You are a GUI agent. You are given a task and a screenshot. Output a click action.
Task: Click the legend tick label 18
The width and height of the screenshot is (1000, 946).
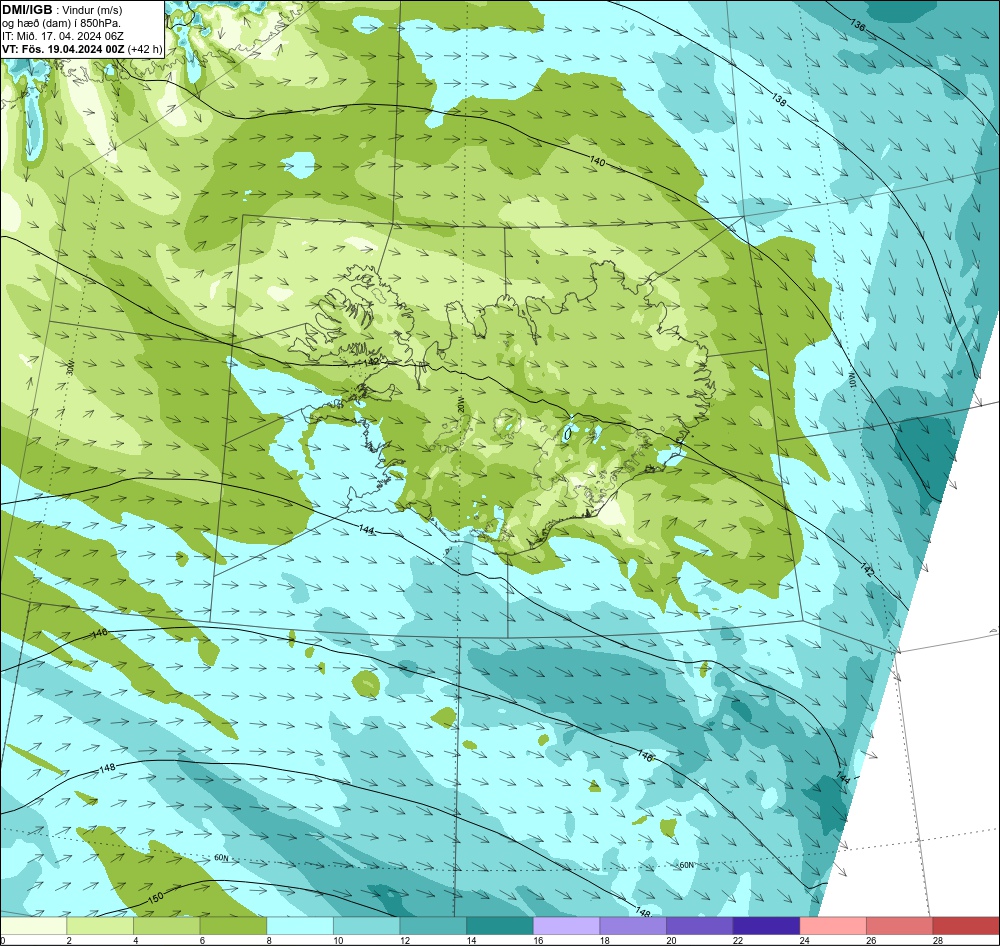pos(605,940)
